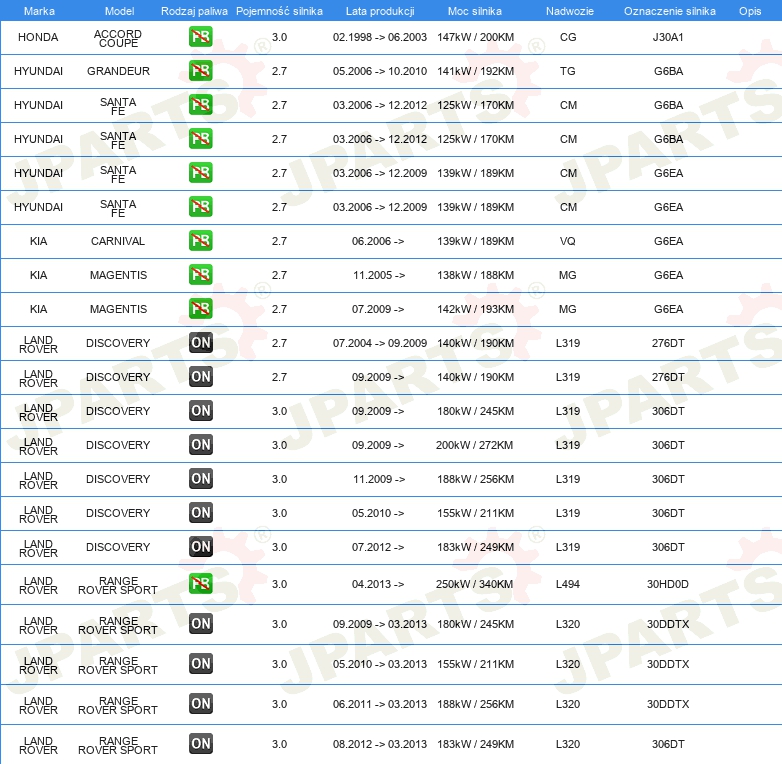Click the ON diesel icon for Discovery 200kW row
782x764 pixels.
200,445
